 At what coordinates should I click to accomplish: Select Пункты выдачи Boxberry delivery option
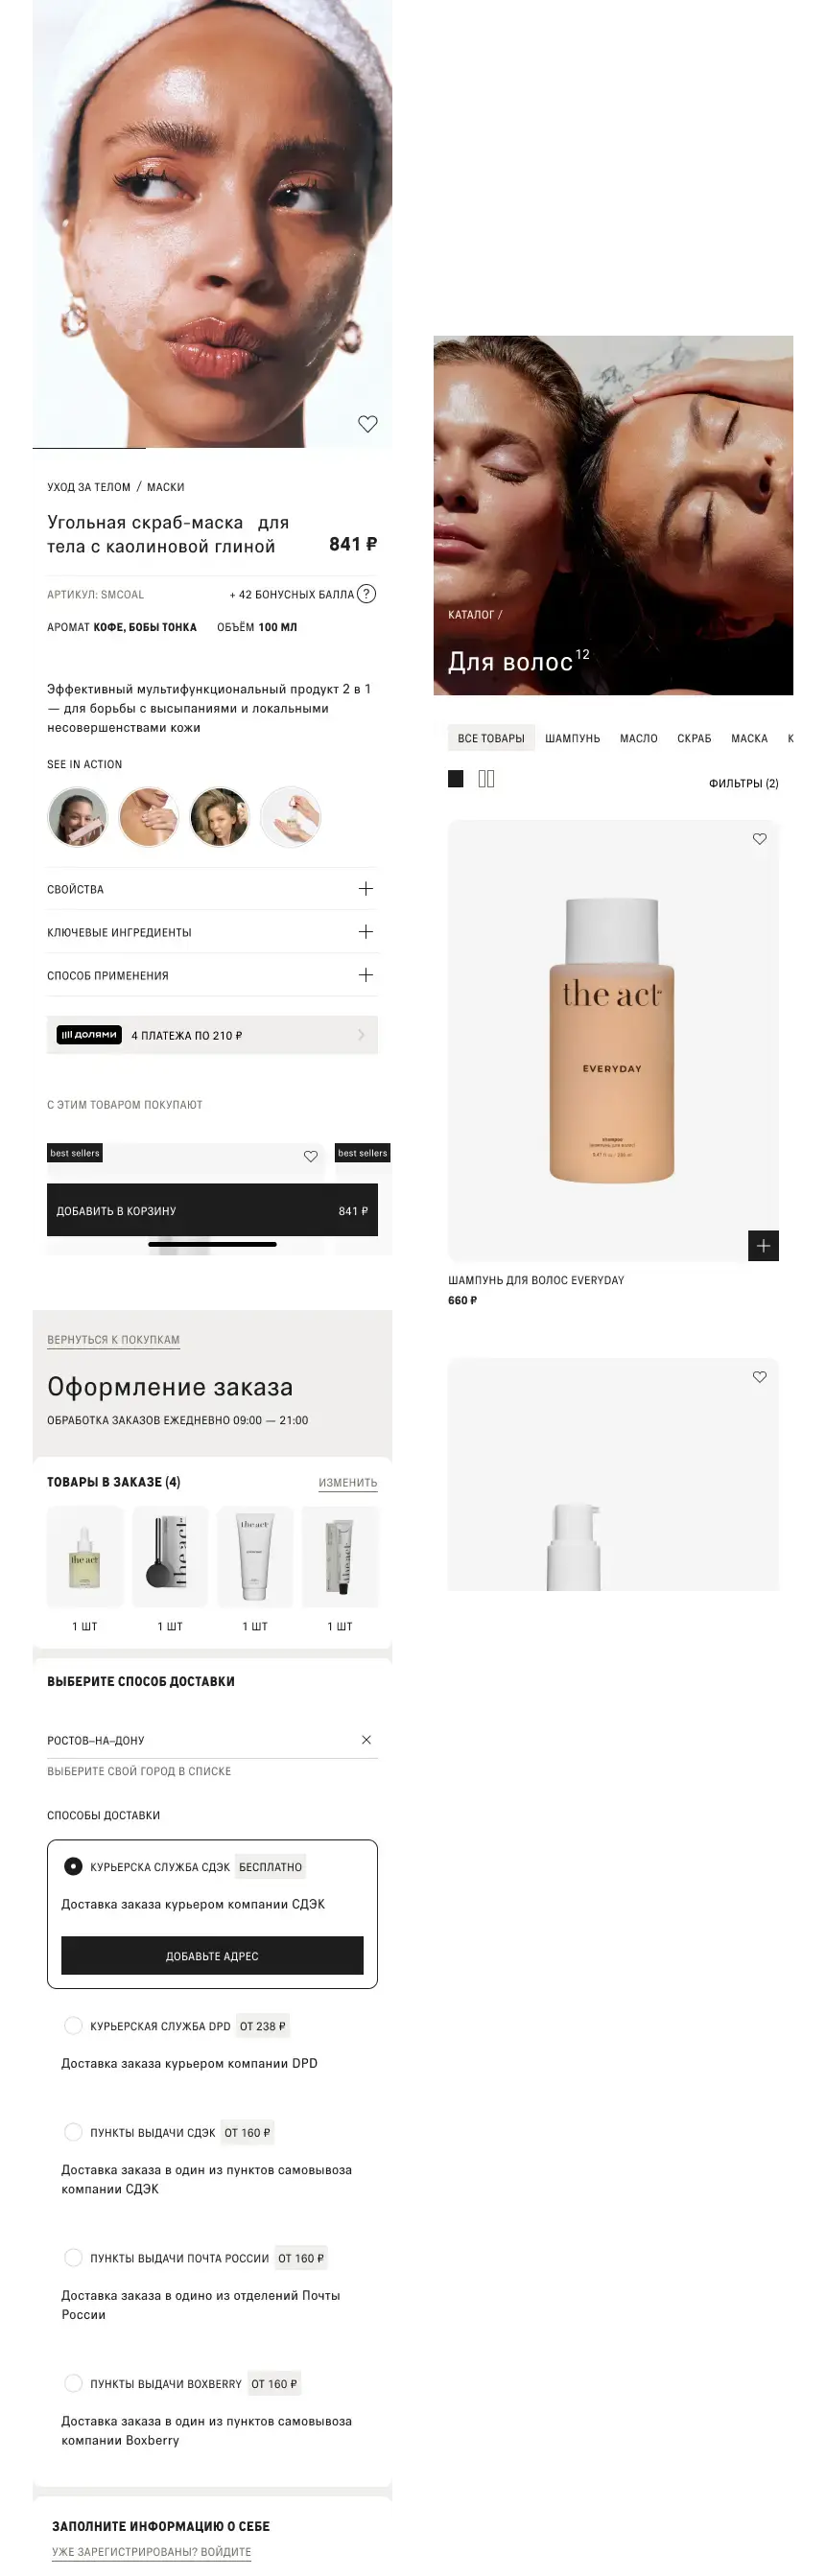coord(73,2383)
